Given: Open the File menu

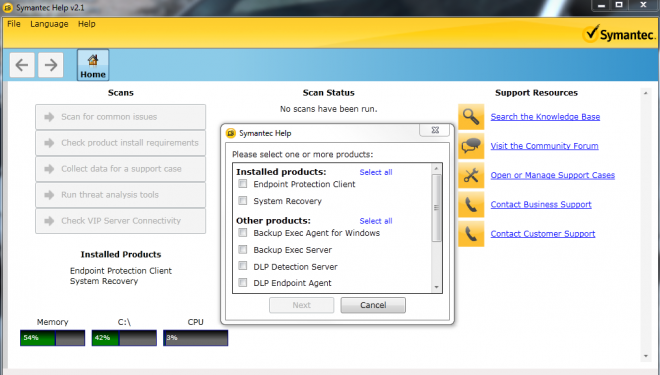Looking at the screenshot, I should (13, 24).
